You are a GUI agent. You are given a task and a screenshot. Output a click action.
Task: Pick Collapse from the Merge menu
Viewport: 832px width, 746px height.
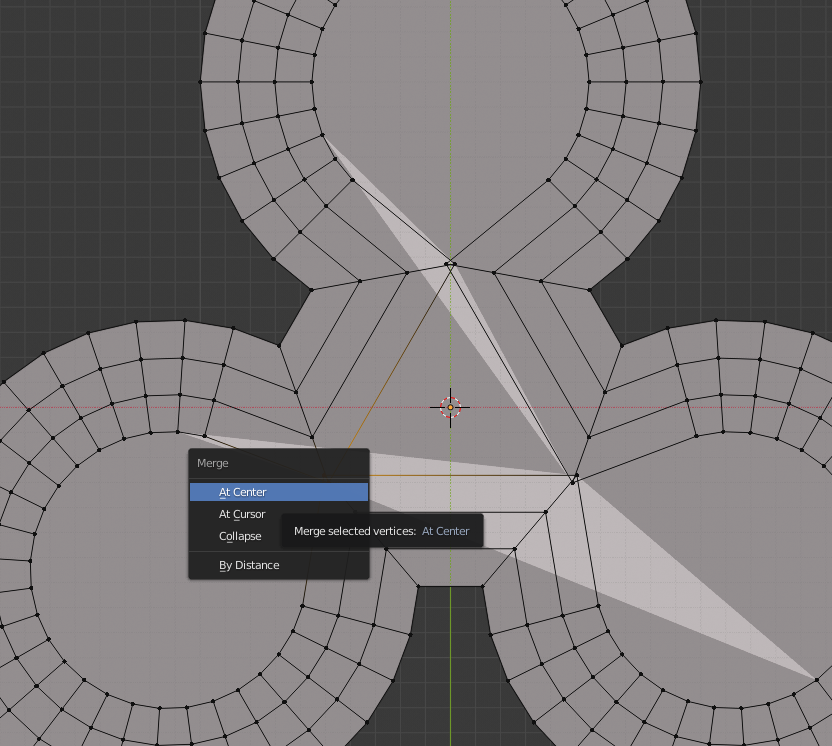240,537
